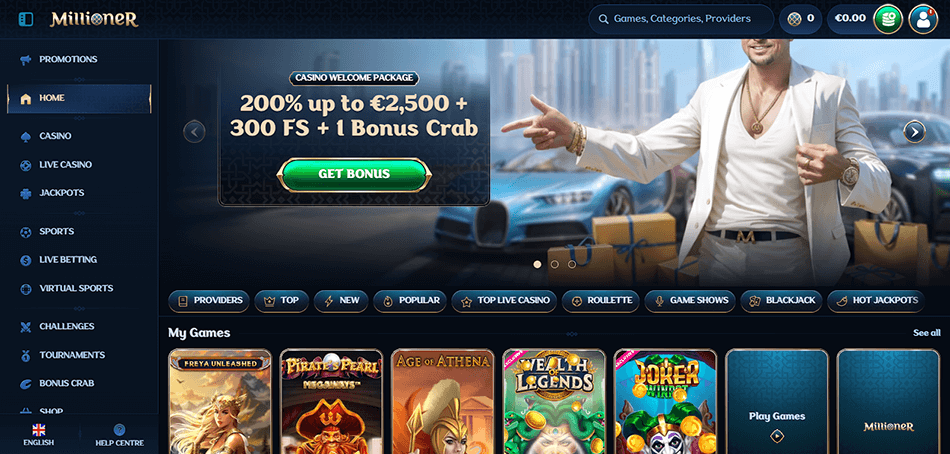The image size is (950, 454).
Task: Click the games search field
Action: click(x=681, y=19)
